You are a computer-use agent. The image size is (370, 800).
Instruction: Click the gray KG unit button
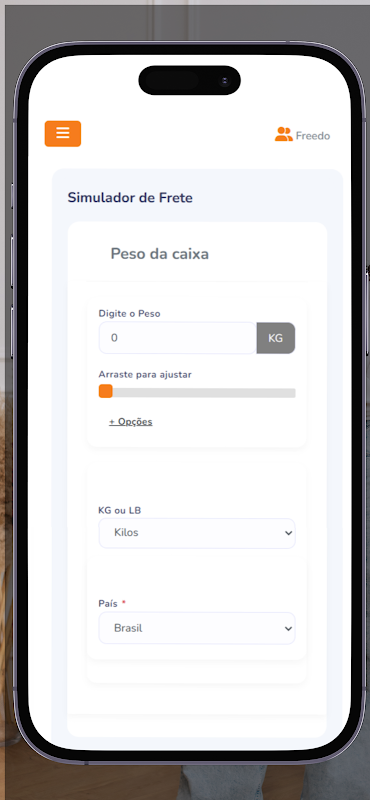(276, 338)
